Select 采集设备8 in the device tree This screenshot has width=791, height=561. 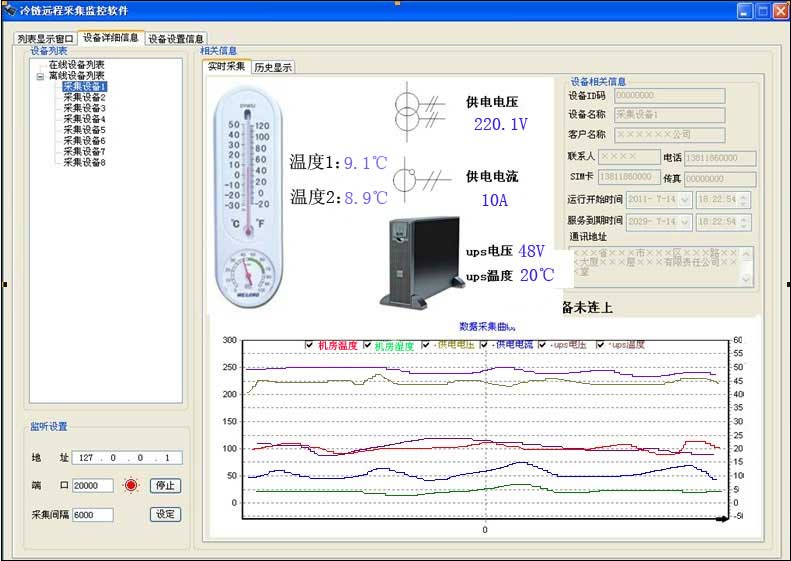tap(84, 162)
